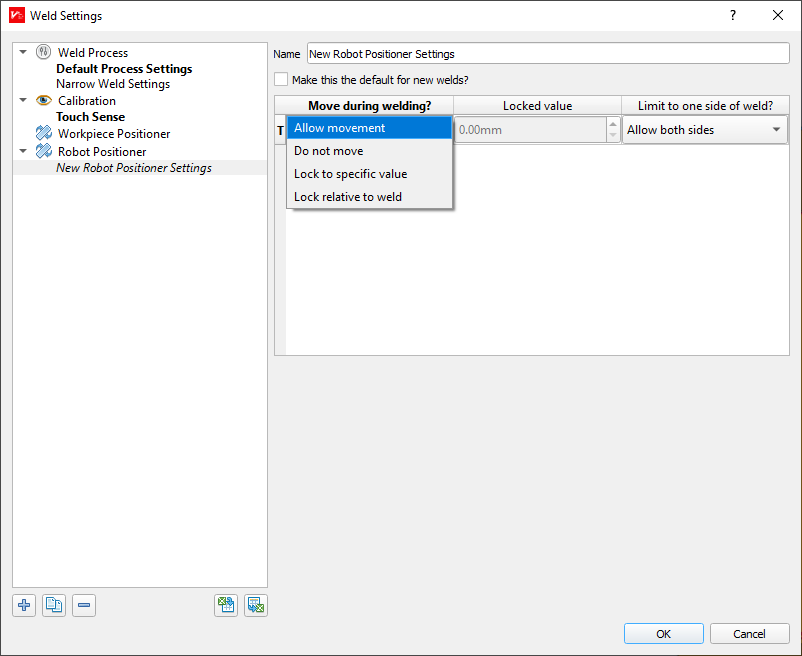Select Robot Positioner tree label

(x=102, y=151)
